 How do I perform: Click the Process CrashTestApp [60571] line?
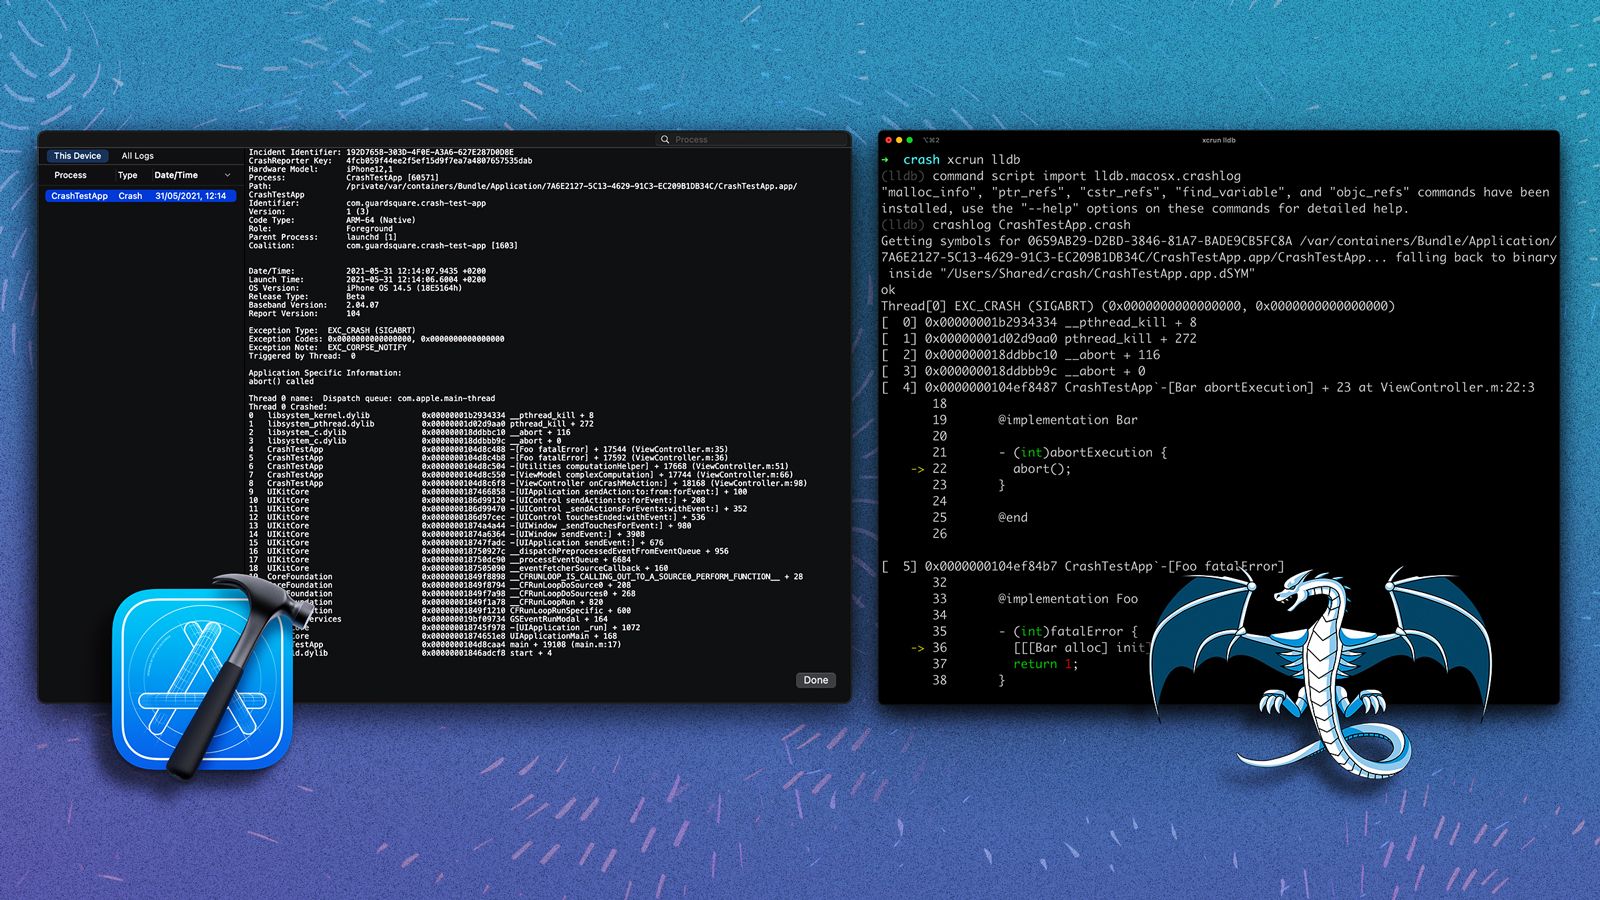click(x=343, y=178)
